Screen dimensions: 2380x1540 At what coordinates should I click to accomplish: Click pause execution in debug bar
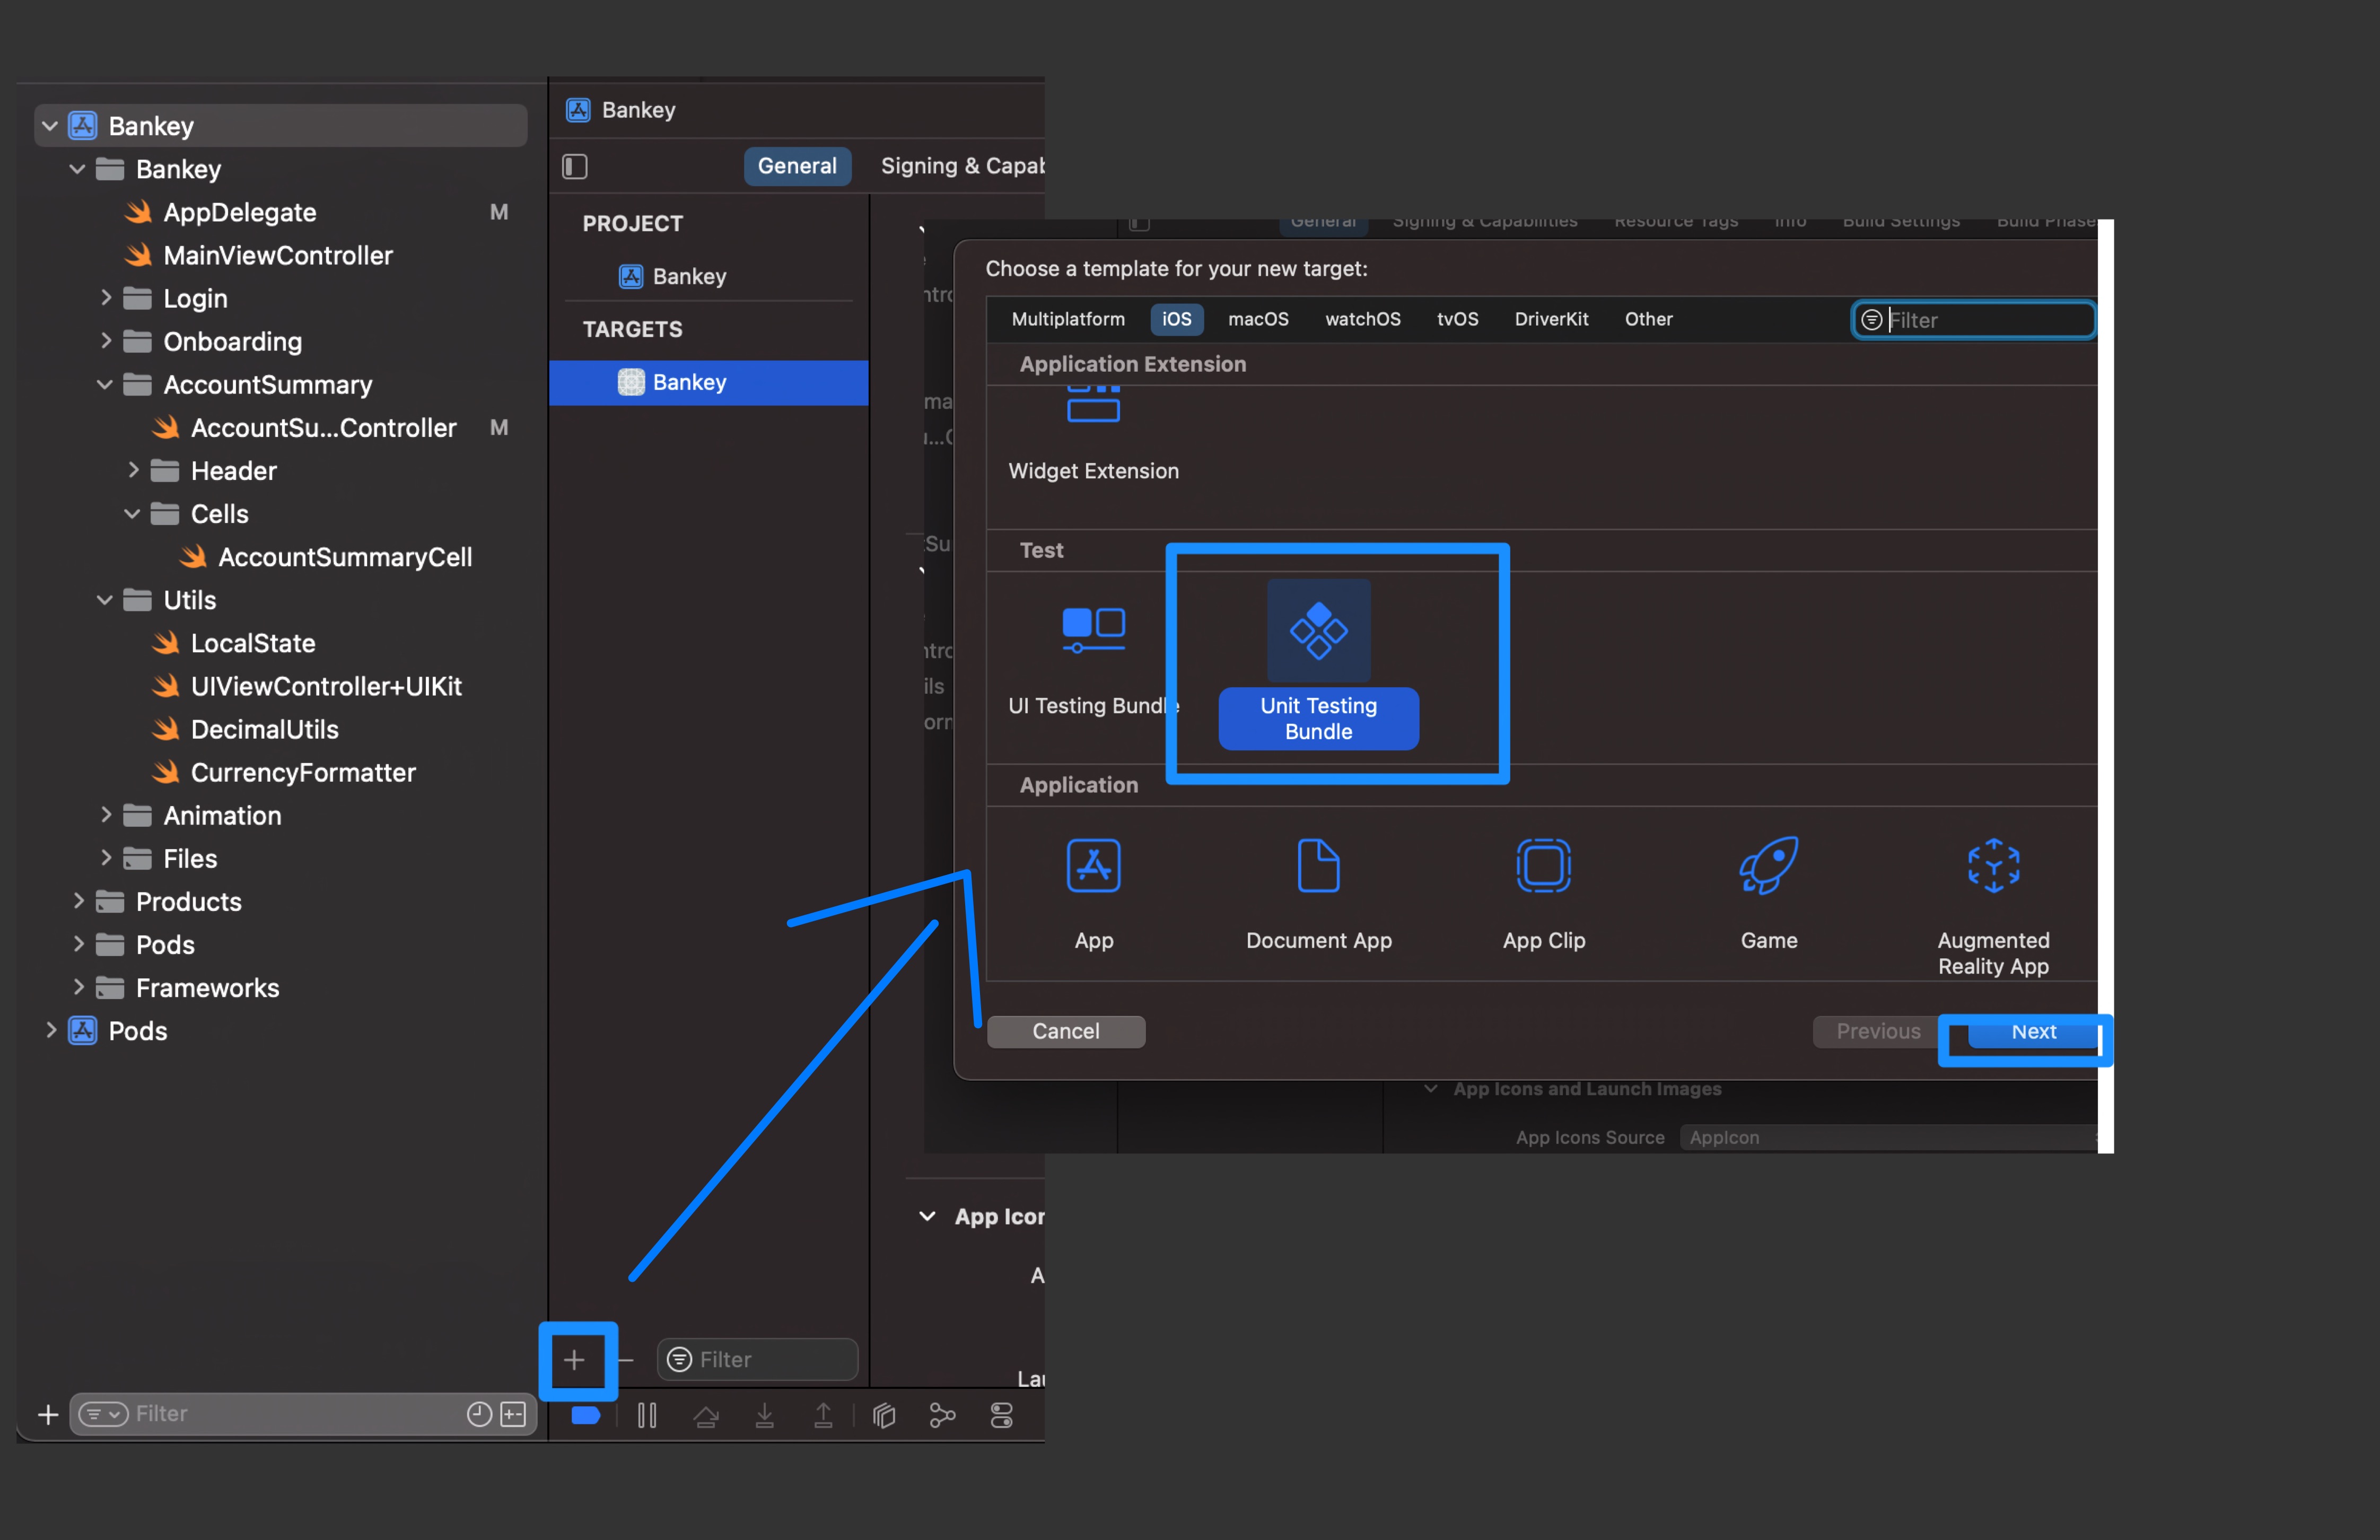[647, 1415]
